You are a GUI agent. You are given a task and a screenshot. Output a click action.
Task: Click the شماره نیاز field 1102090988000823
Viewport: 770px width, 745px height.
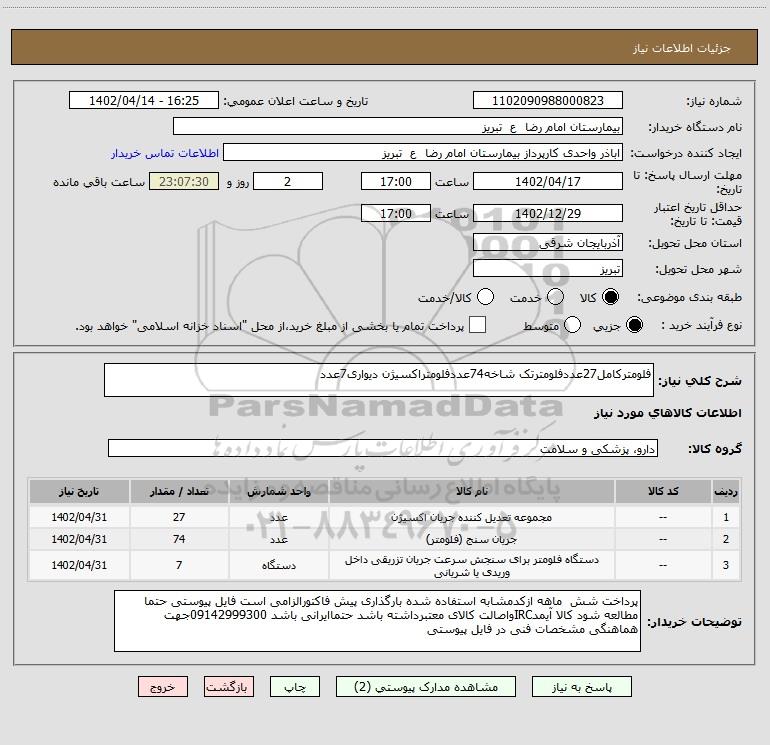tap(548, 100)
